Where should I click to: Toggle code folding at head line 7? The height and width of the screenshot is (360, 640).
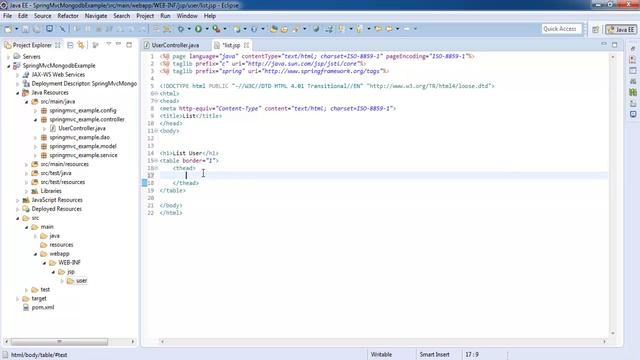pos(156,101)
